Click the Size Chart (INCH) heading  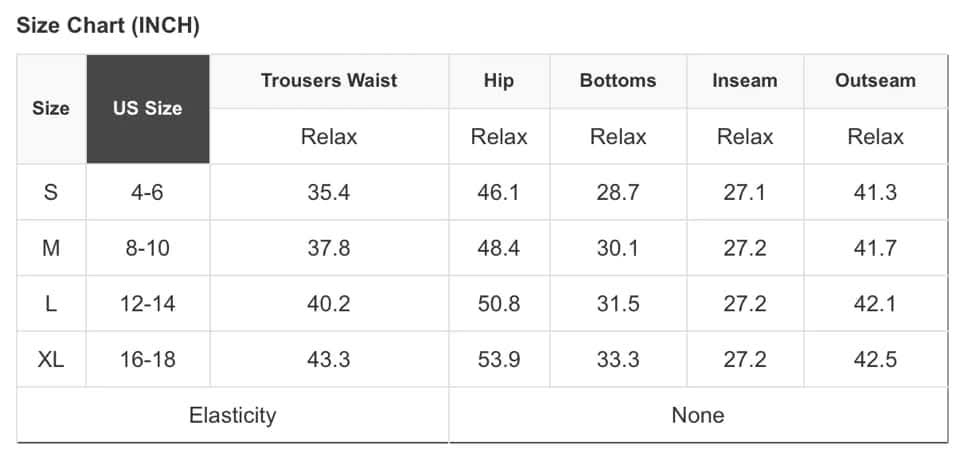108,26
